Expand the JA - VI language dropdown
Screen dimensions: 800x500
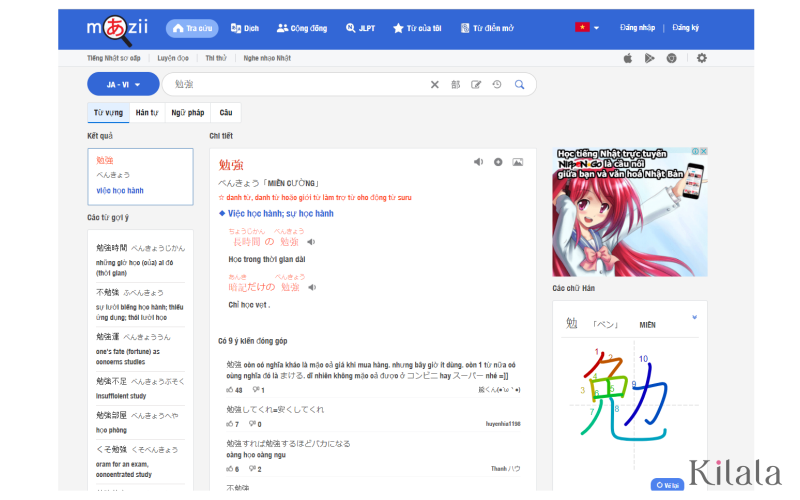pyautogui.click(x=123, y=85)
